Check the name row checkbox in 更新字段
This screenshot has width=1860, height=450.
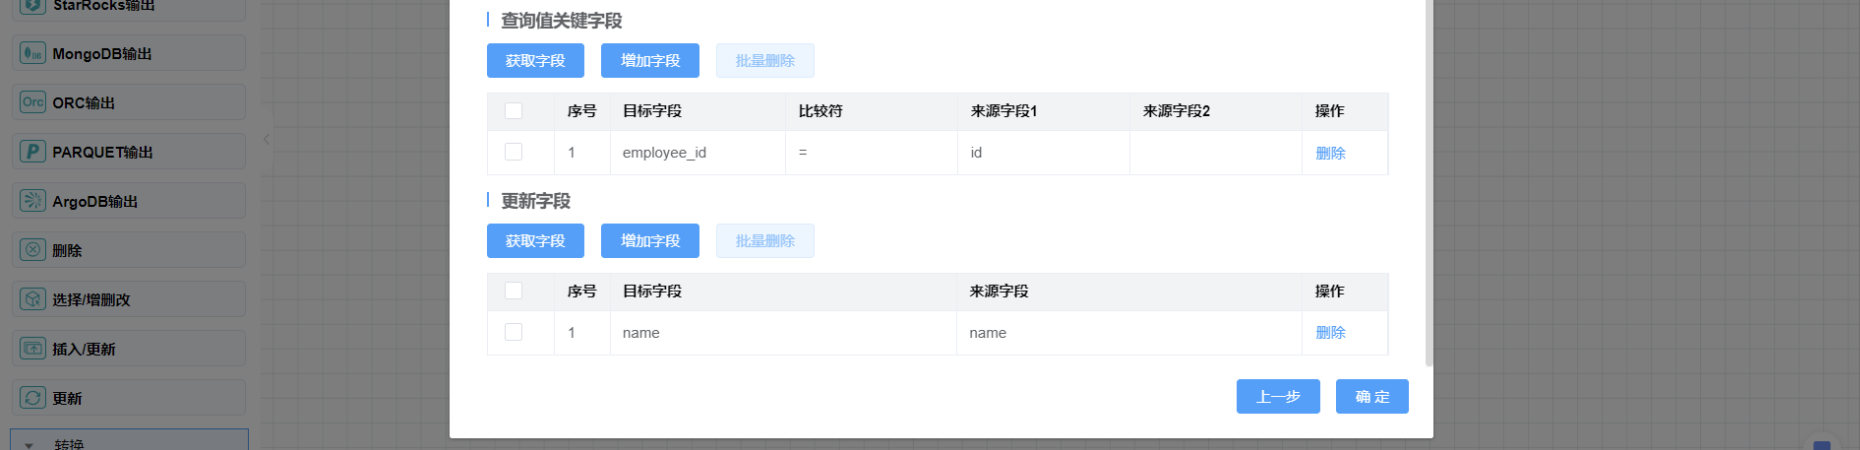pos(514,332)
